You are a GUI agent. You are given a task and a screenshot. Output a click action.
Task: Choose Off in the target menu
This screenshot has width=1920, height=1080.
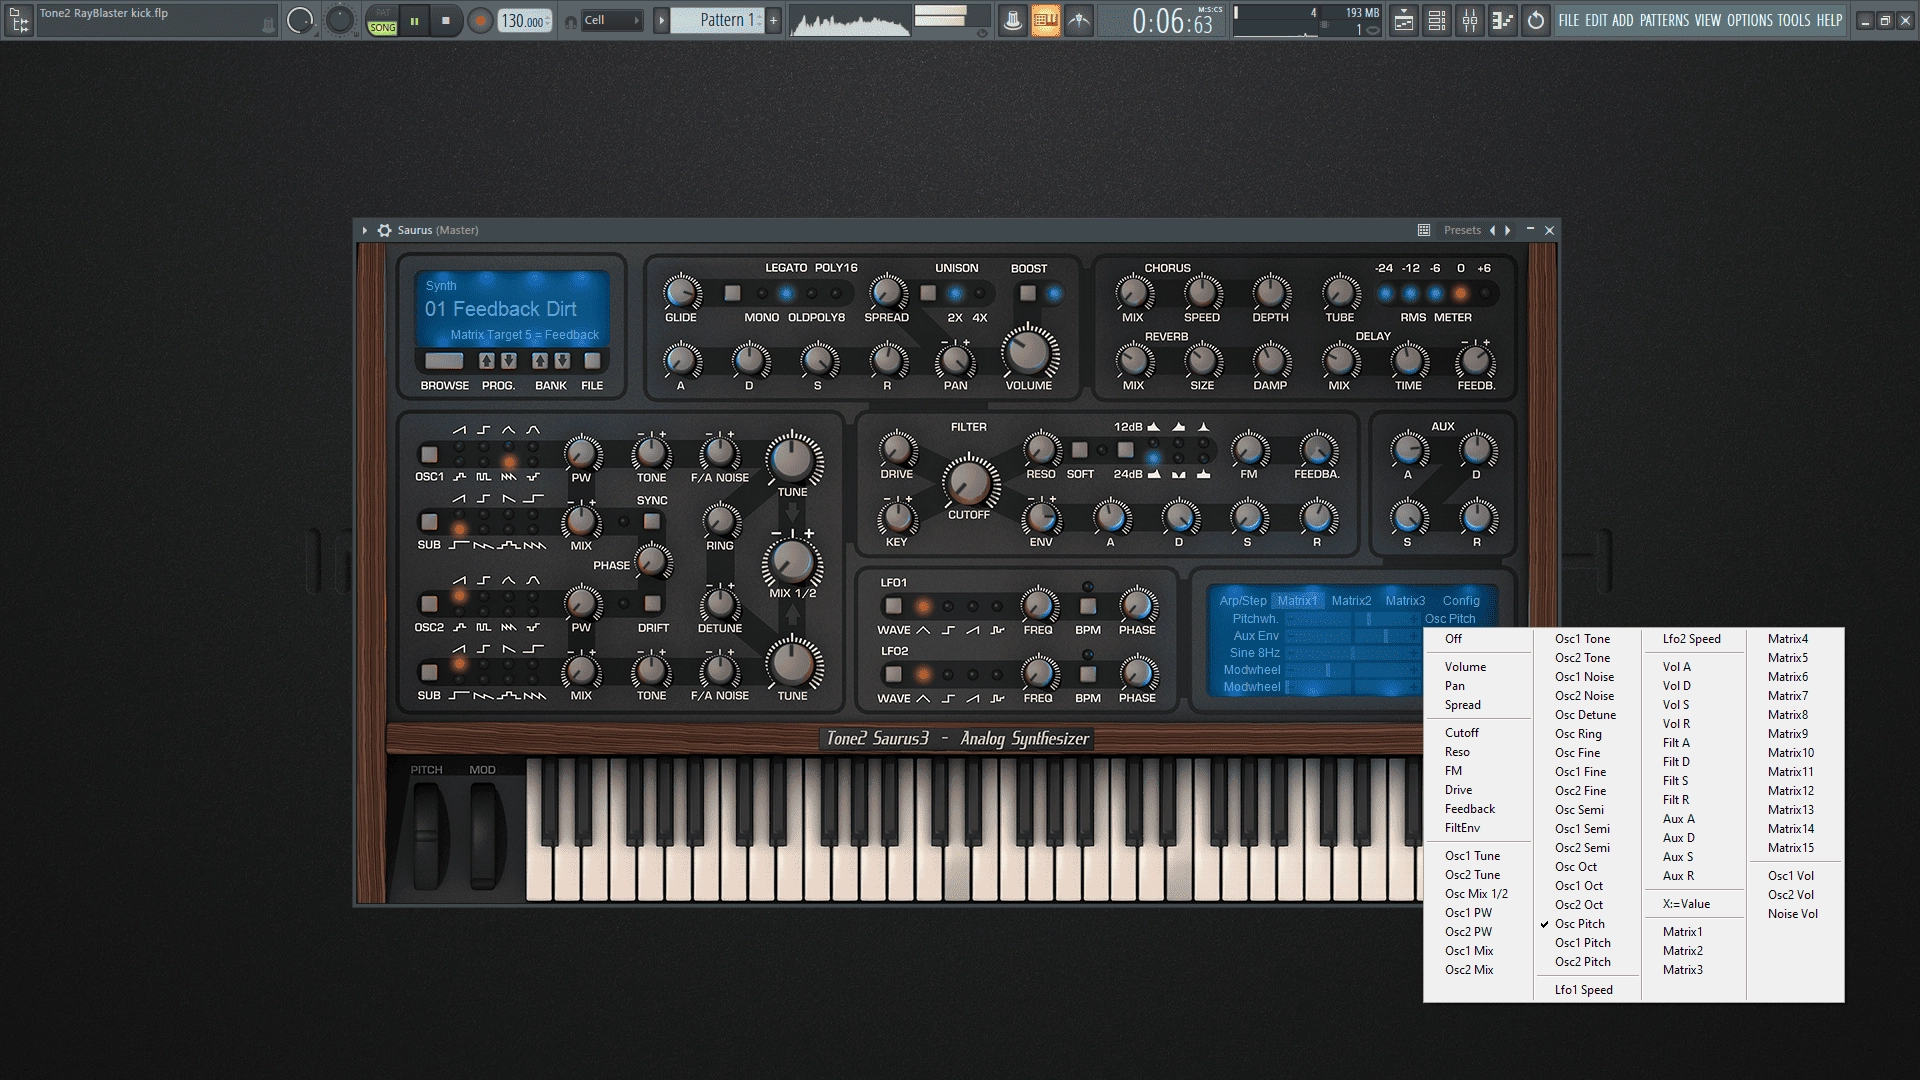pyautogui.click(x=1453, y=639)
